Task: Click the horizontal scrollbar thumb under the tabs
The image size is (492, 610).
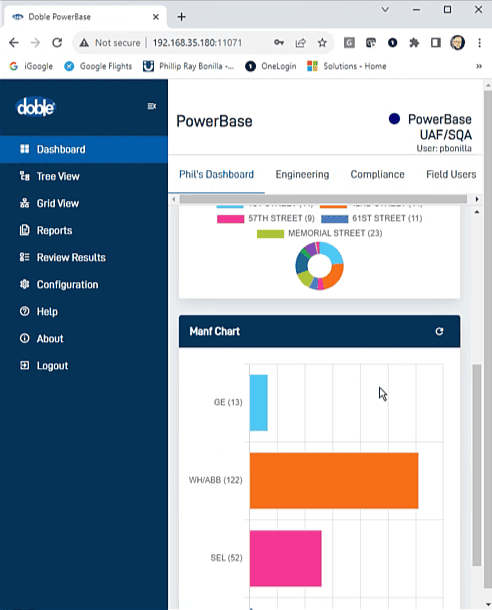Action: [323, 199]
